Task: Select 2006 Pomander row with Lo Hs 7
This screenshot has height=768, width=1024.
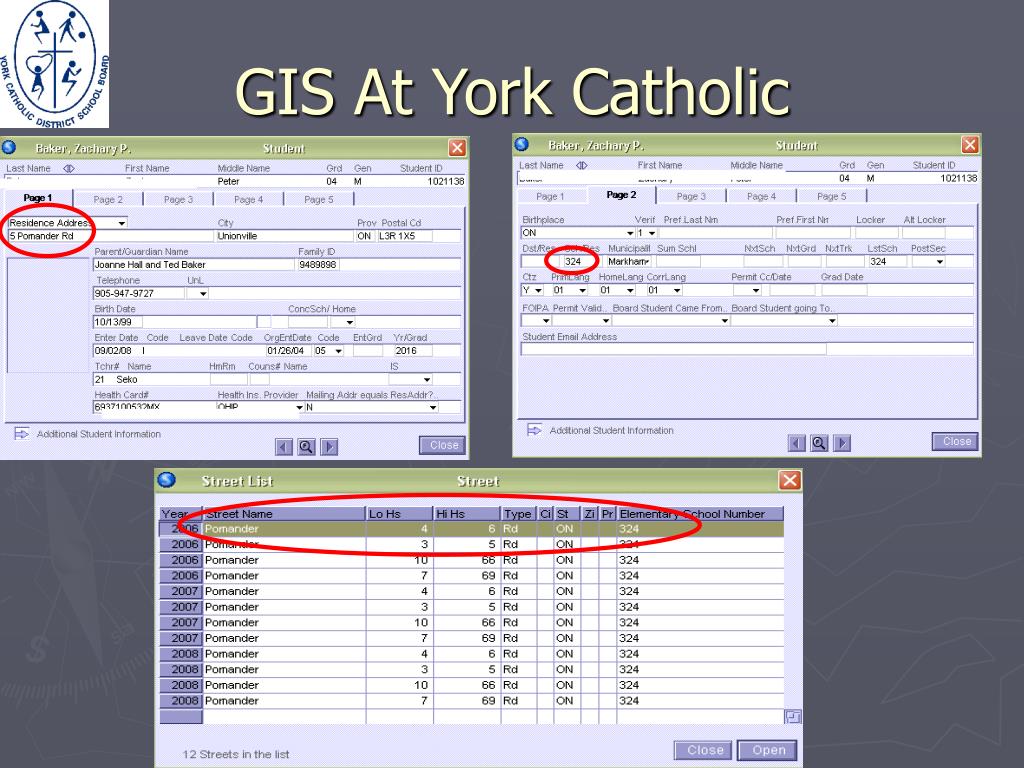Action: click(472, 576)
